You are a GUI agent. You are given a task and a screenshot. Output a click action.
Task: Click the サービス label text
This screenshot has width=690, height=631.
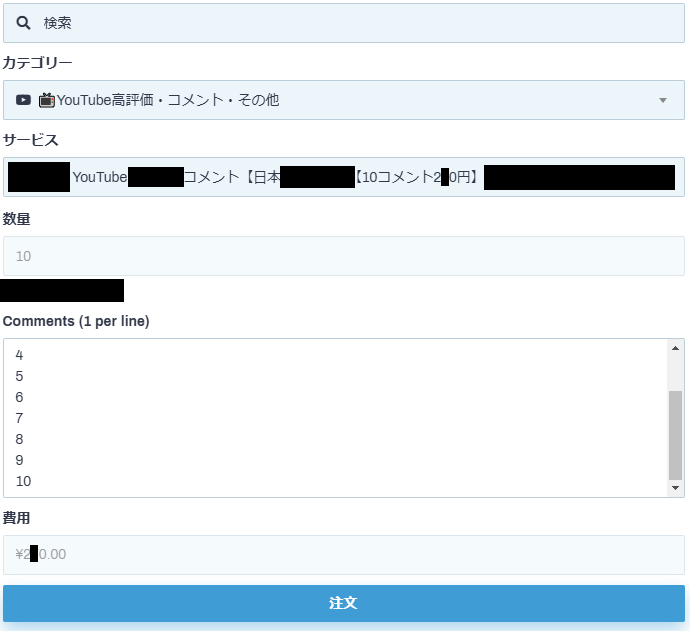click(x=30, y=140)
